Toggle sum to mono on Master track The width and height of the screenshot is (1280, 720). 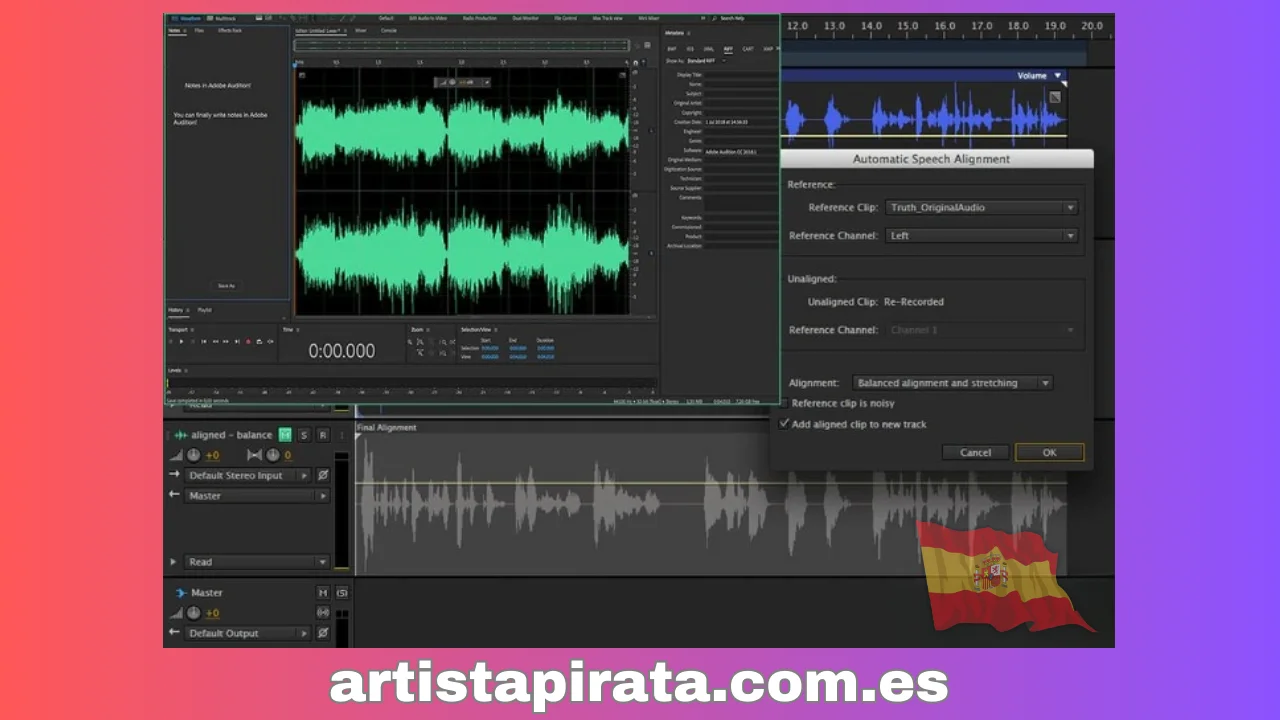(323, 613)
